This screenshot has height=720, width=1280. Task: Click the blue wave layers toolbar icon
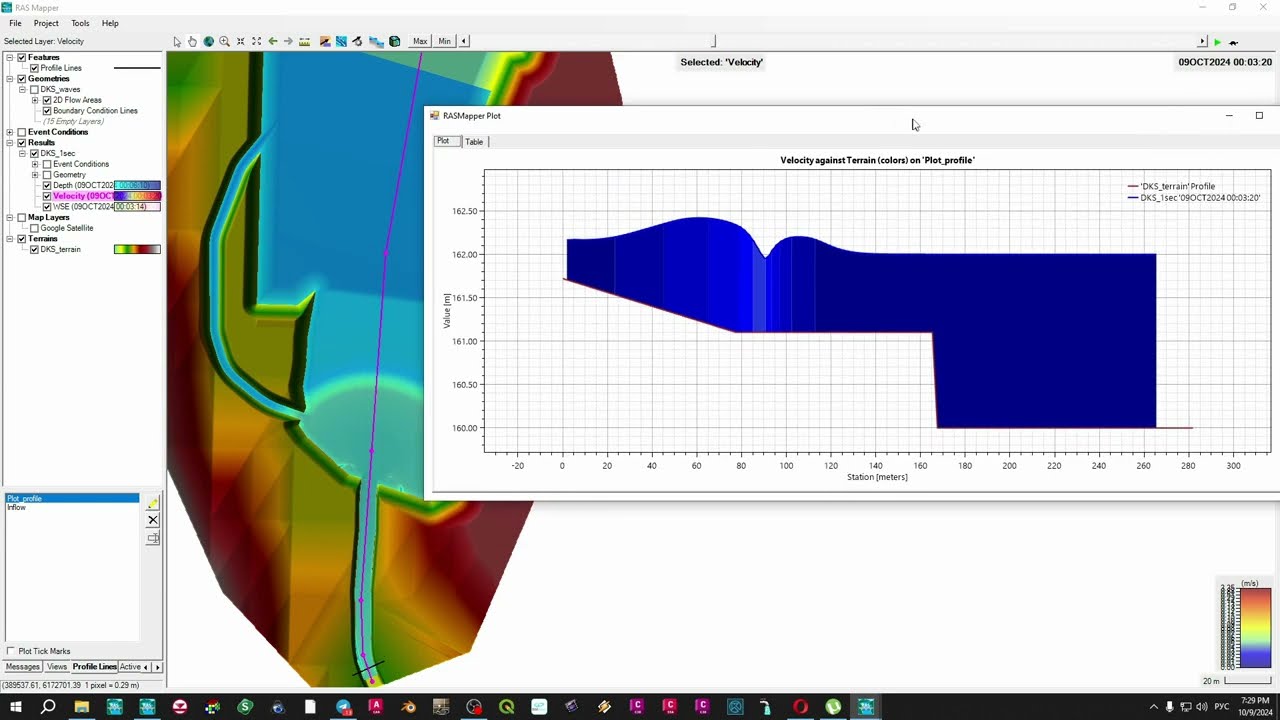[x=376, y=41]
